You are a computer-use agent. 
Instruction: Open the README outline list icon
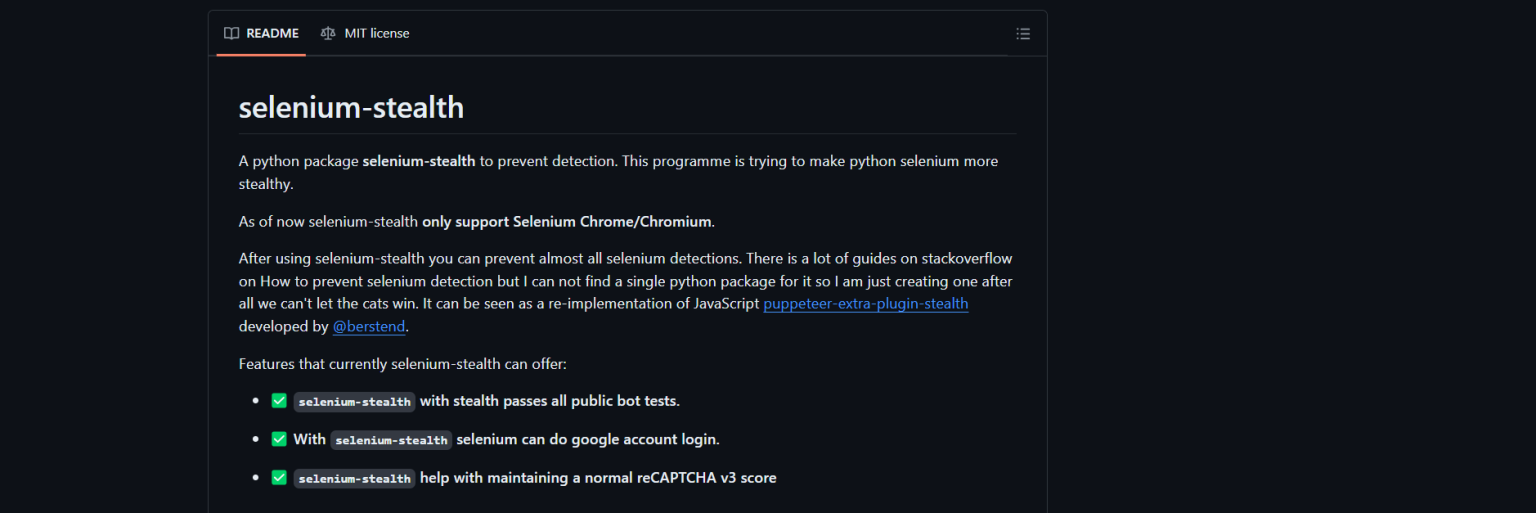pos(1023,34)
